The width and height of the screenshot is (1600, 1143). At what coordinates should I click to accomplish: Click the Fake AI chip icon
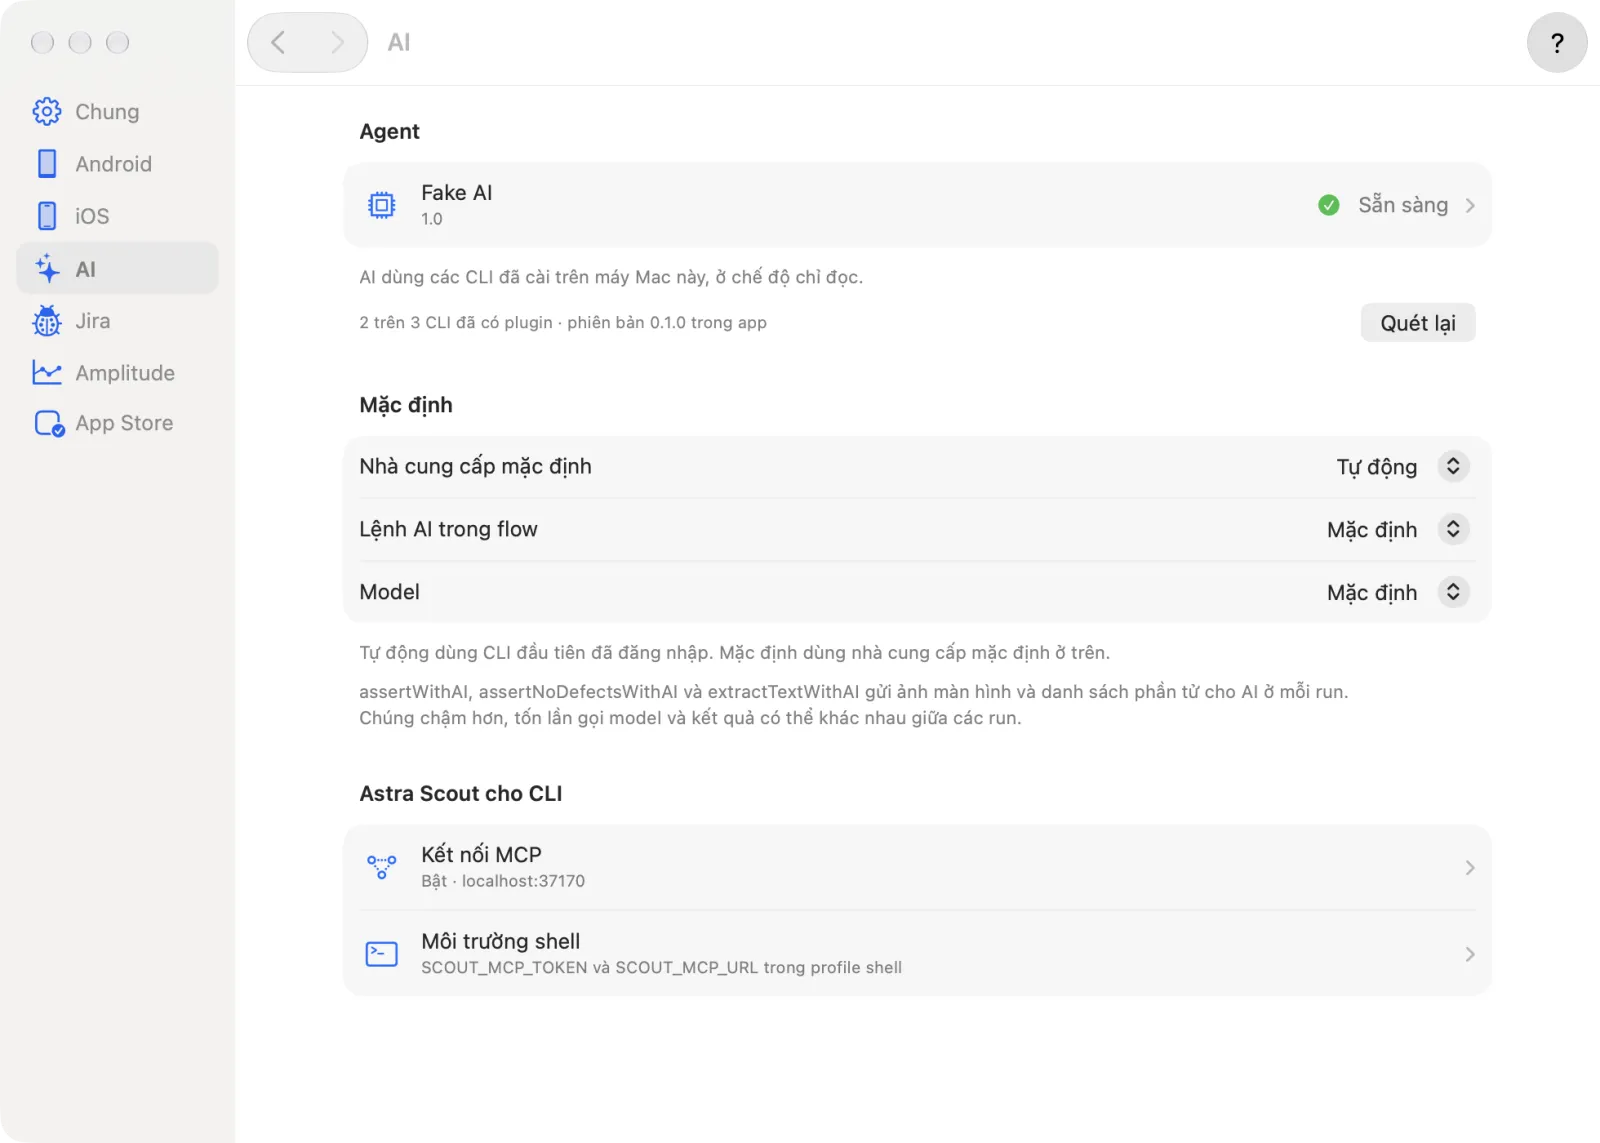click(382, 205)
